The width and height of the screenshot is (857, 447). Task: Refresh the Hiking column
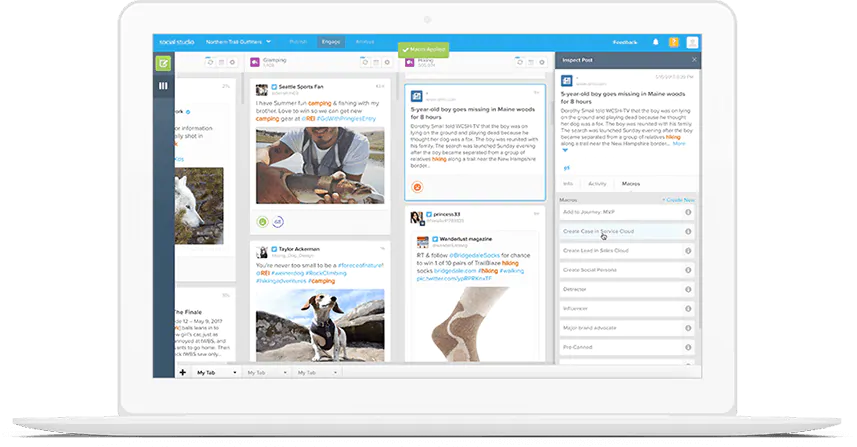(520, 62)
